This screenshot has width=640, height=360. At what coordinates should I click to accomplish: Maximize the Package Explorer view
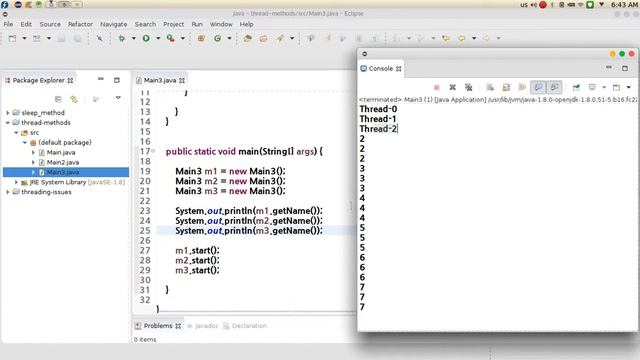click(117, 80)
